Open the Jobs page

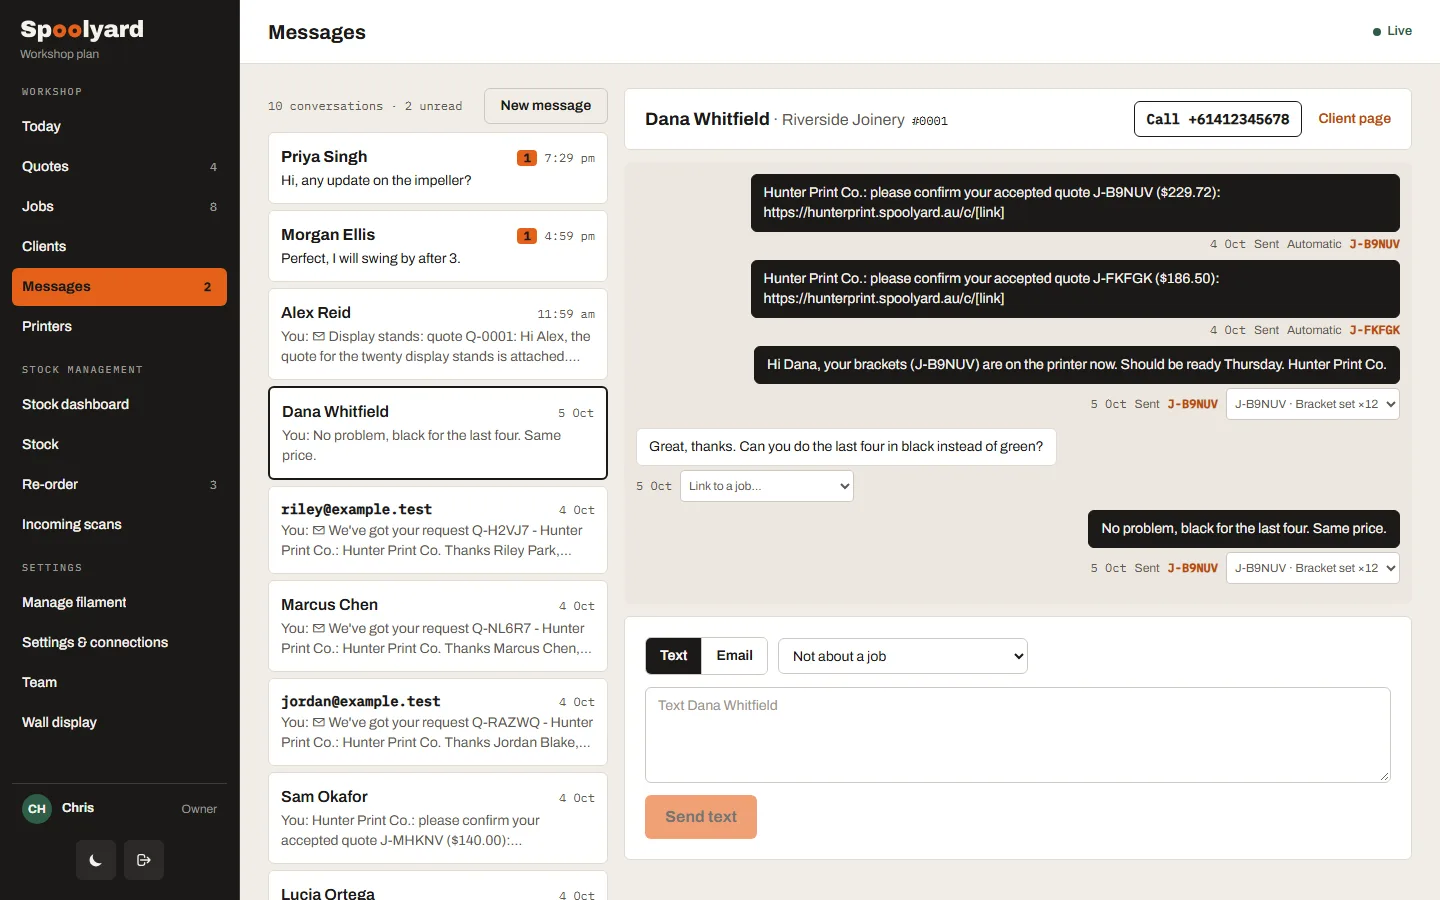click(x=119, y=206)
